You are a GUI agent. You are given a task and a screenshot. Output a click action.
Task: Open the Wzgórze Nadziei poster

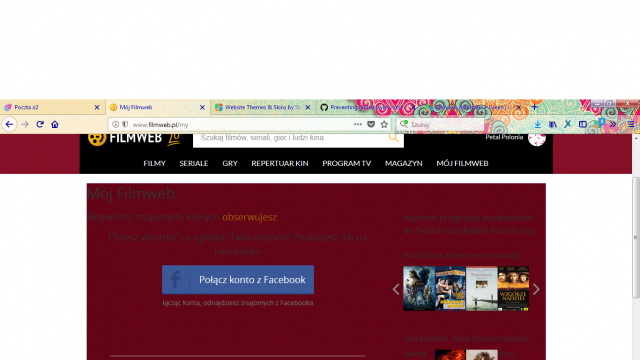tap(513, 288)
